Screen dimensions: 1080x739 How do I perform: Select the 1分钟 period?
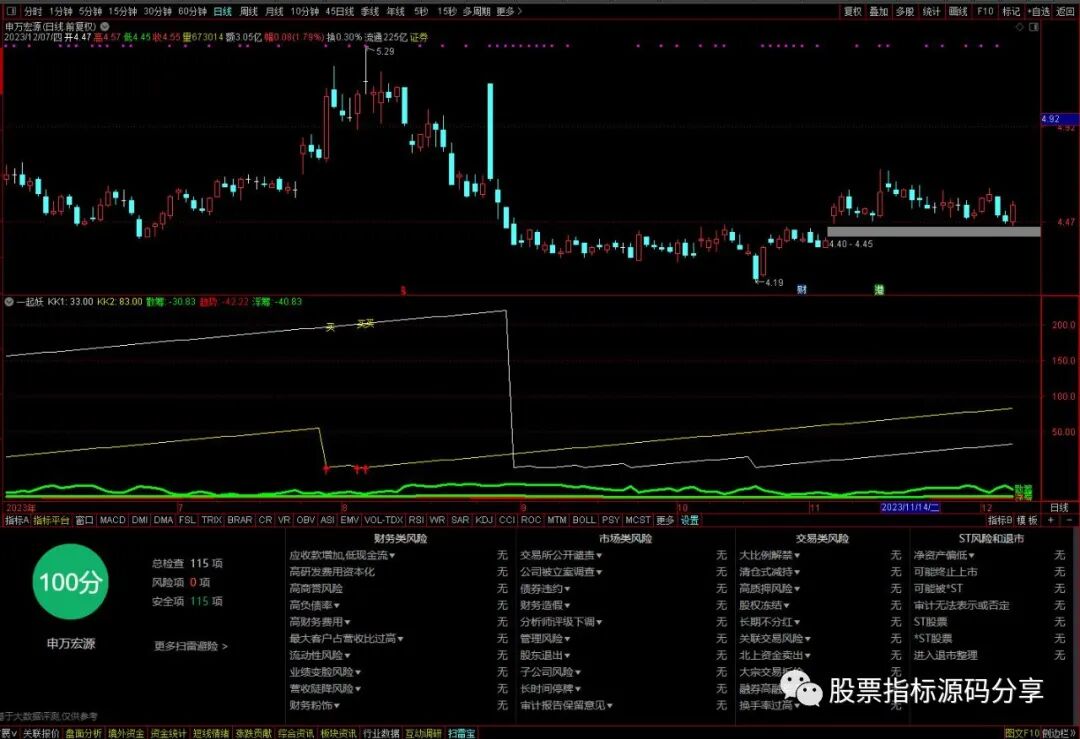[x=61, y=11]
